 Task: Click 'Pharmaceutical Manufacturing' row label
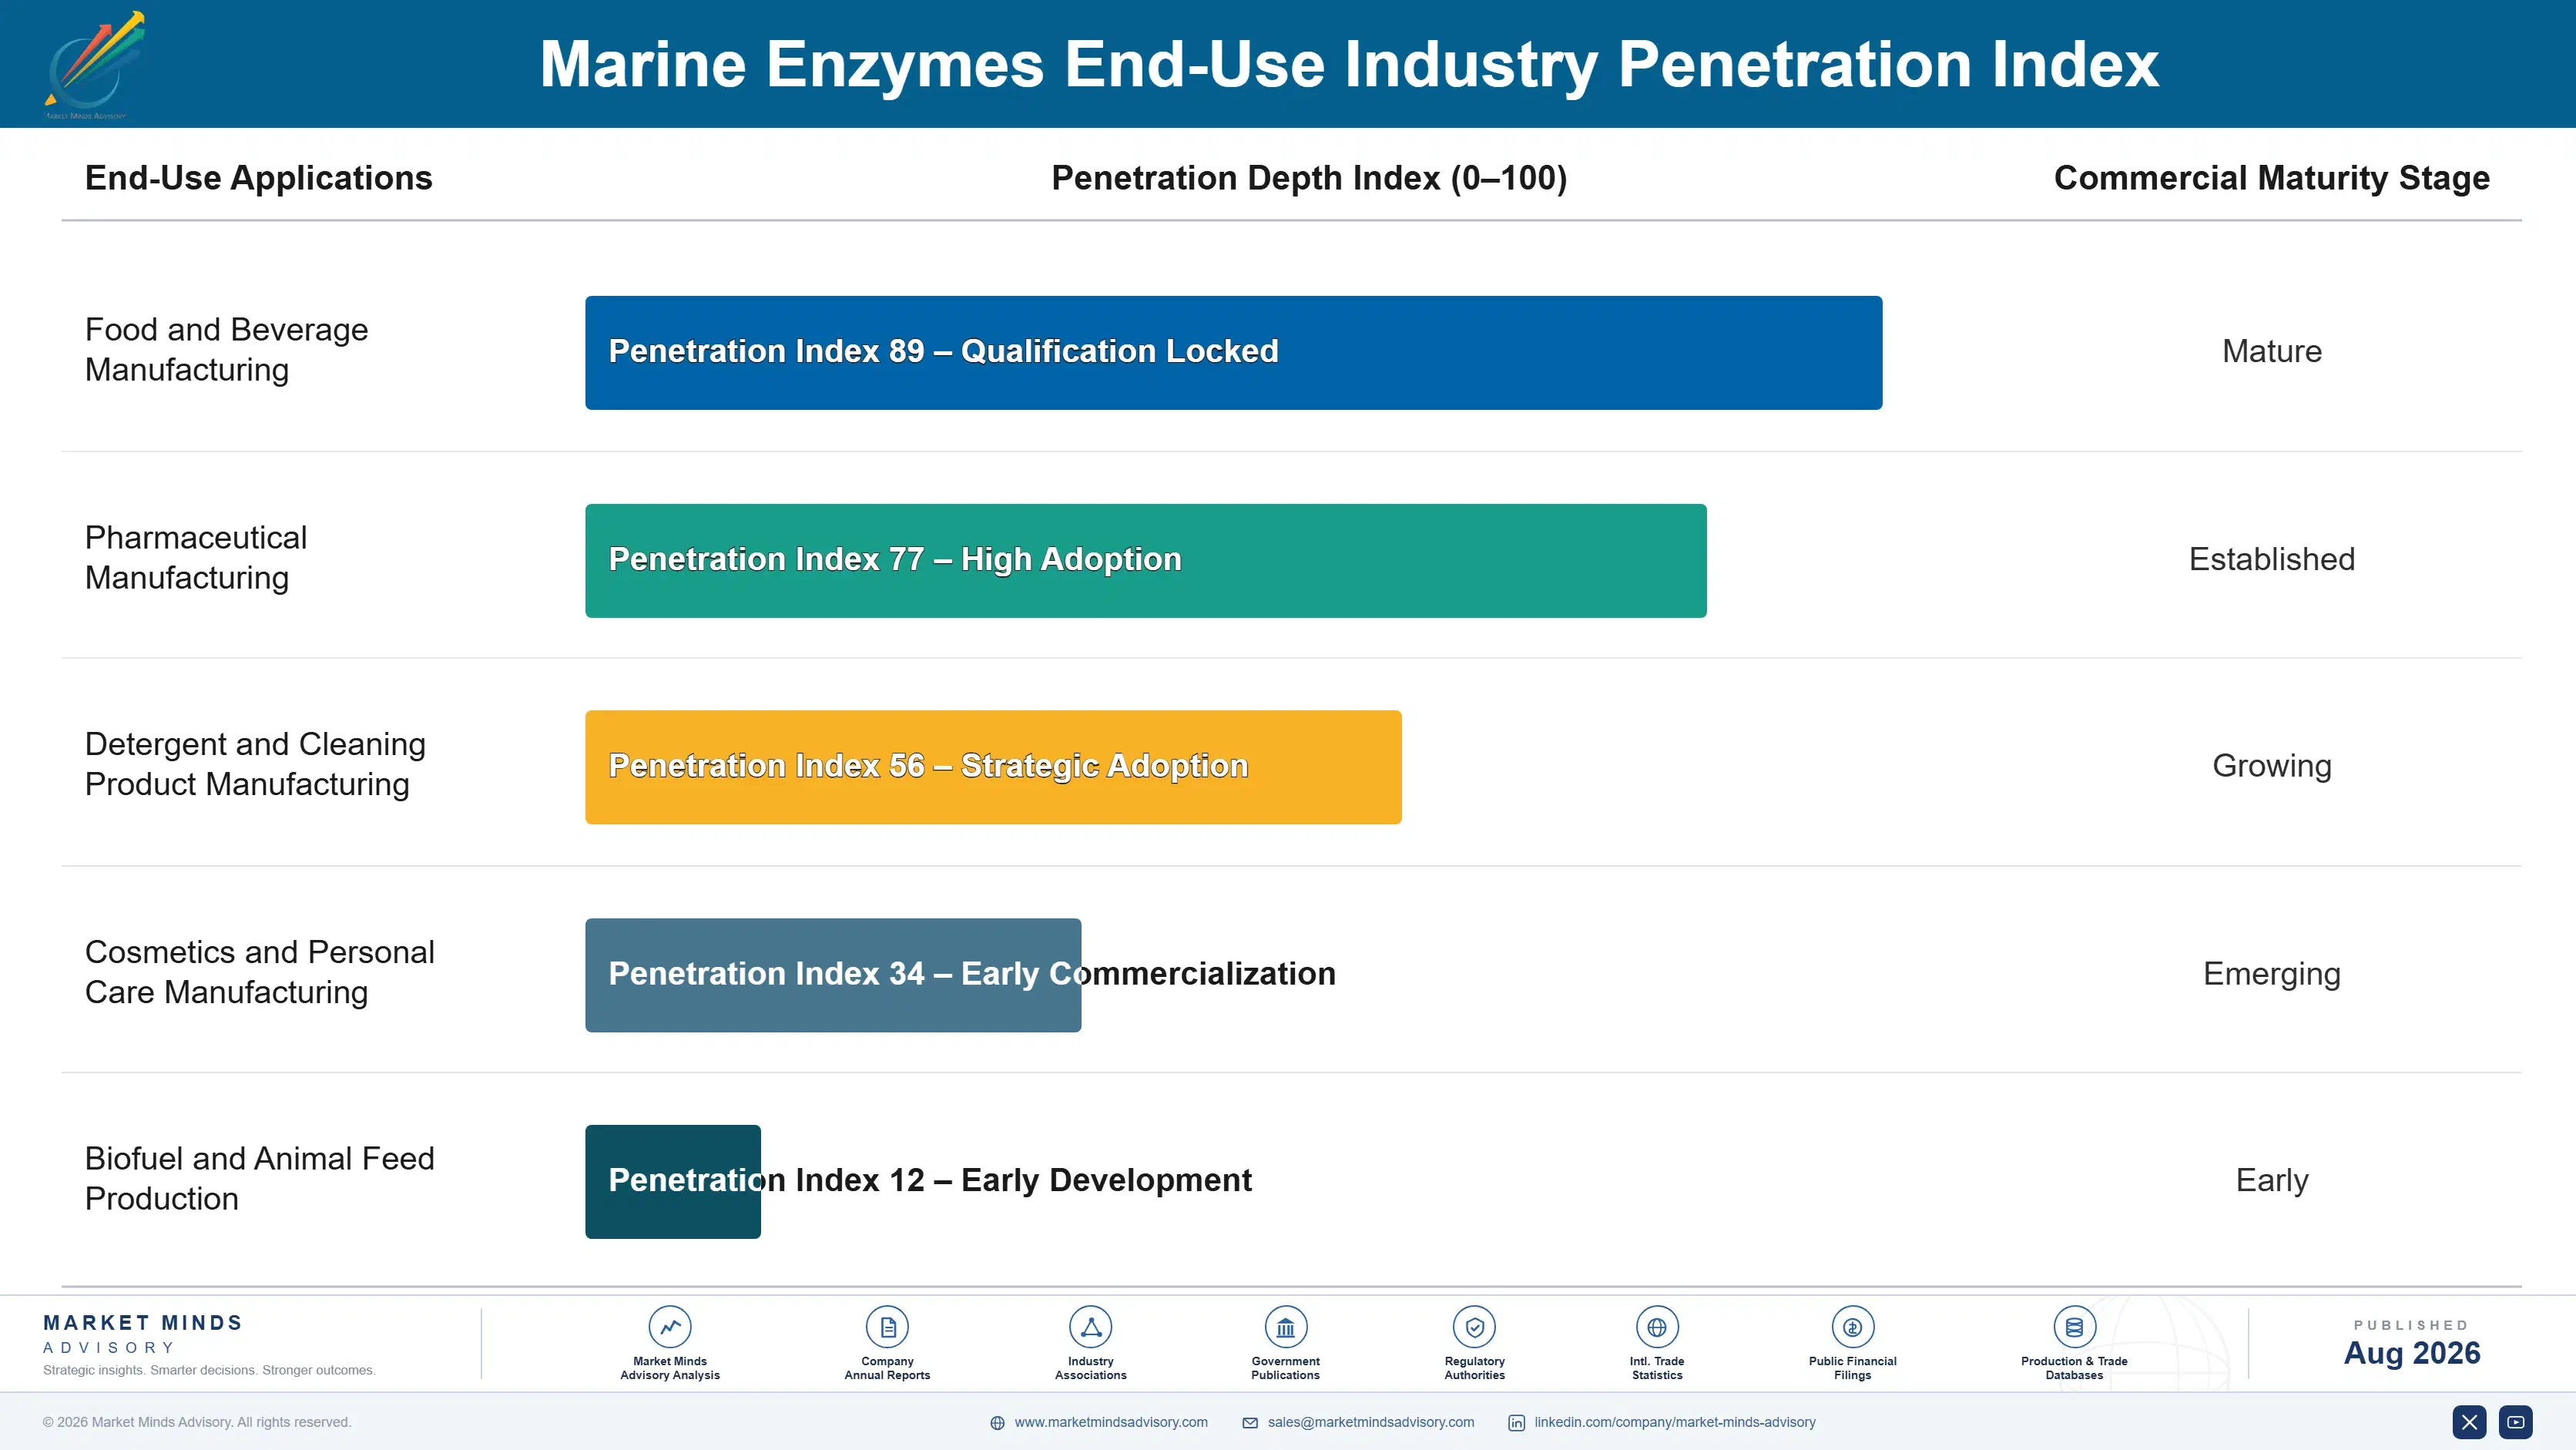tap(196, 558)
